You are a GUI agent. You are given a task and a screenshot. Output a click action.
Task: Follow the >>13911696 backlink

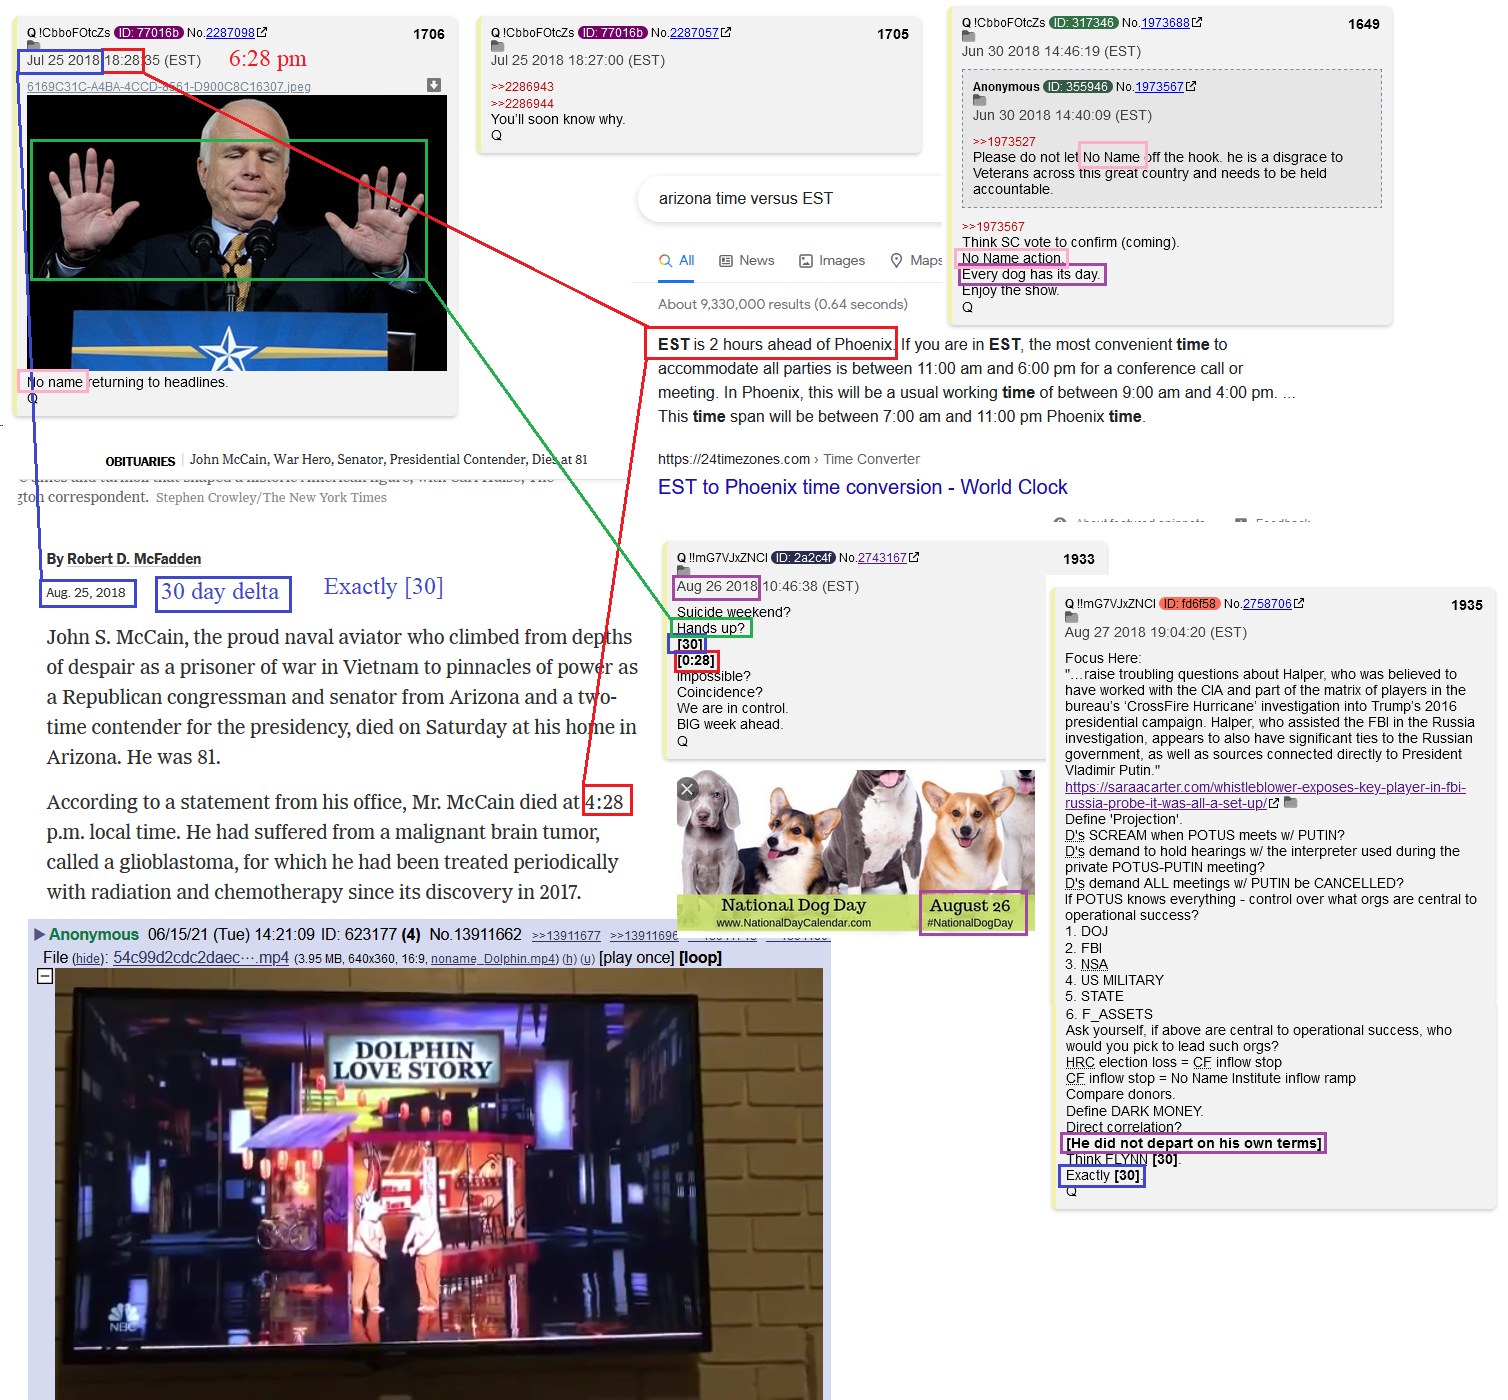tap(644, 936)
